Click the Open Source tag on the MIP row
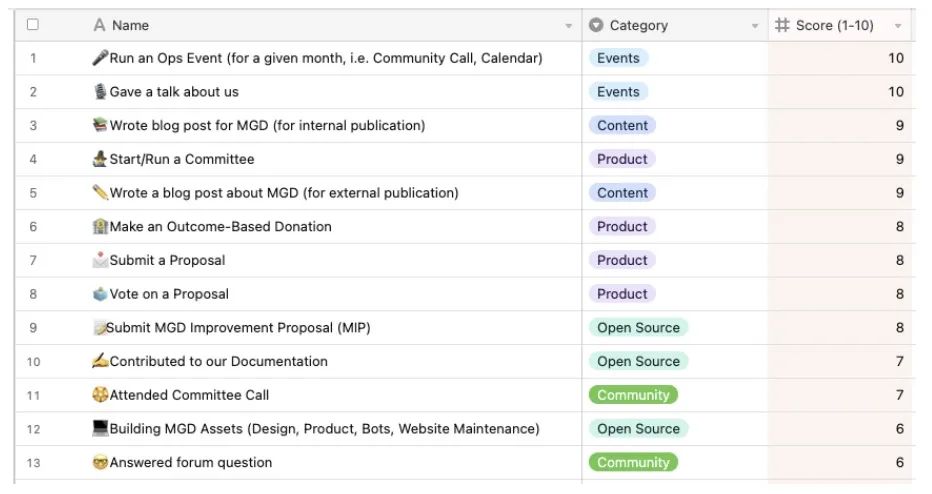The width and height of the screenshot is (932, 494). click(638, 328)
